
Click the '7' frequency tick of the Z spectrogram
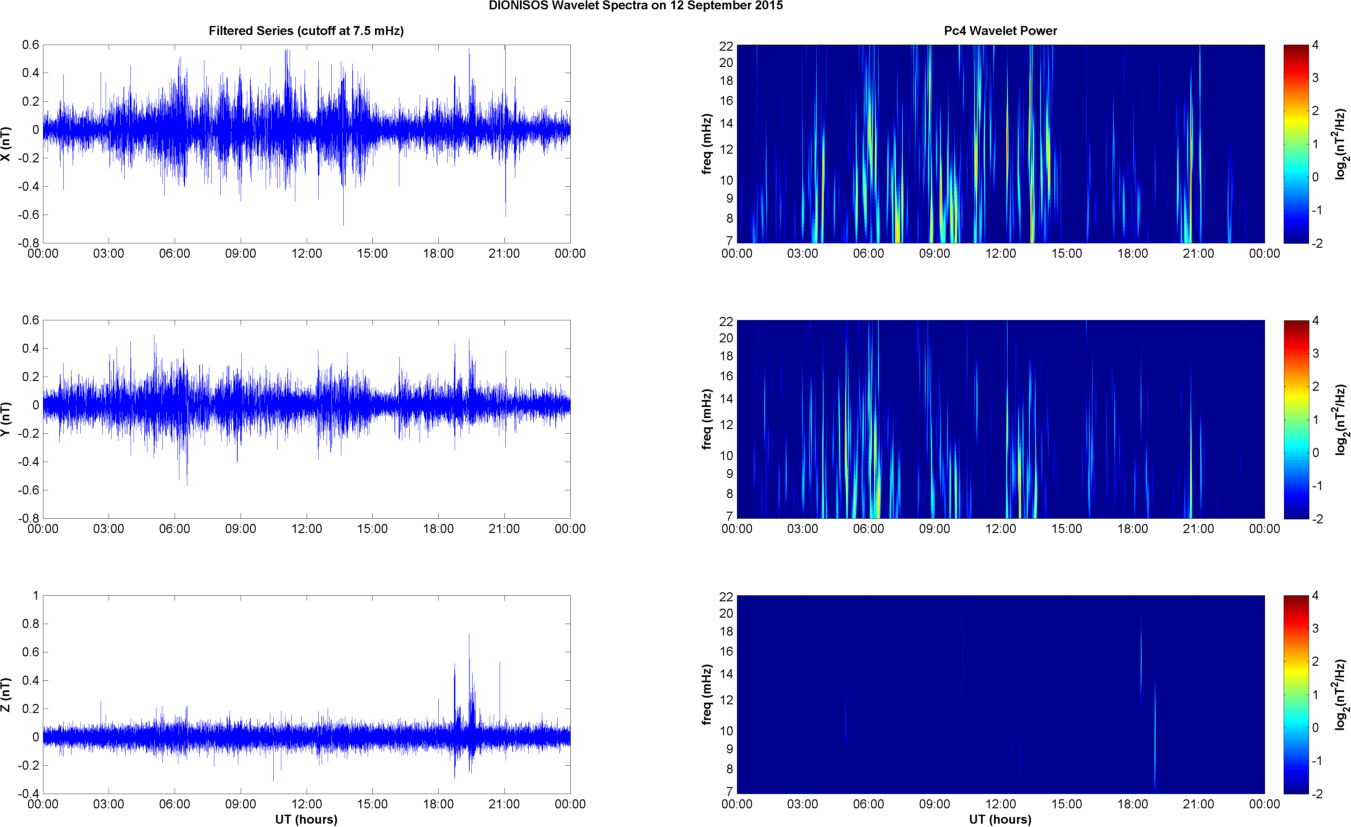[x=730, y=792]
